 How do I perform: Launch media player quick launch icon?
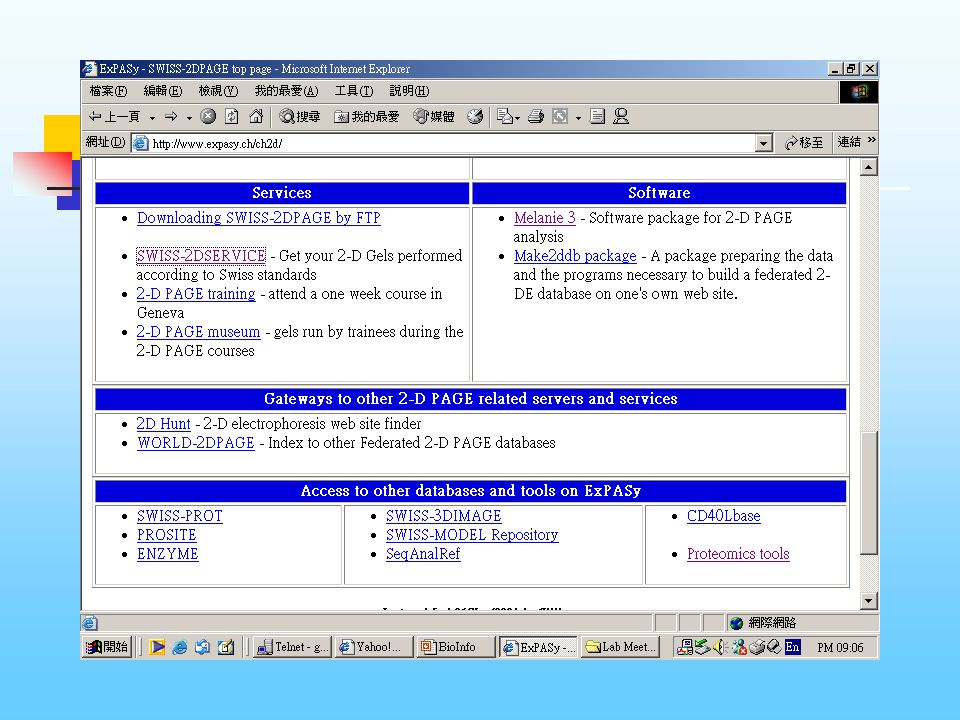(157, 647)
